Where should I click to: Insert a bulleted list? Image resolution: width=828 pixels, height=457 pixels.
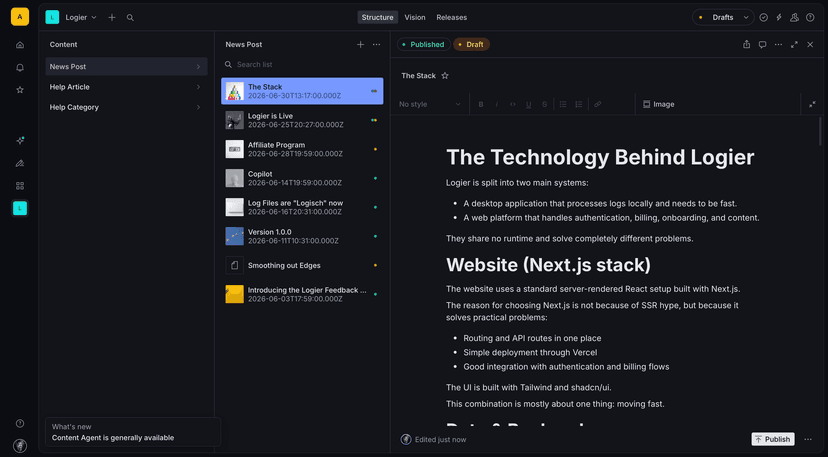tap(563, 104)
